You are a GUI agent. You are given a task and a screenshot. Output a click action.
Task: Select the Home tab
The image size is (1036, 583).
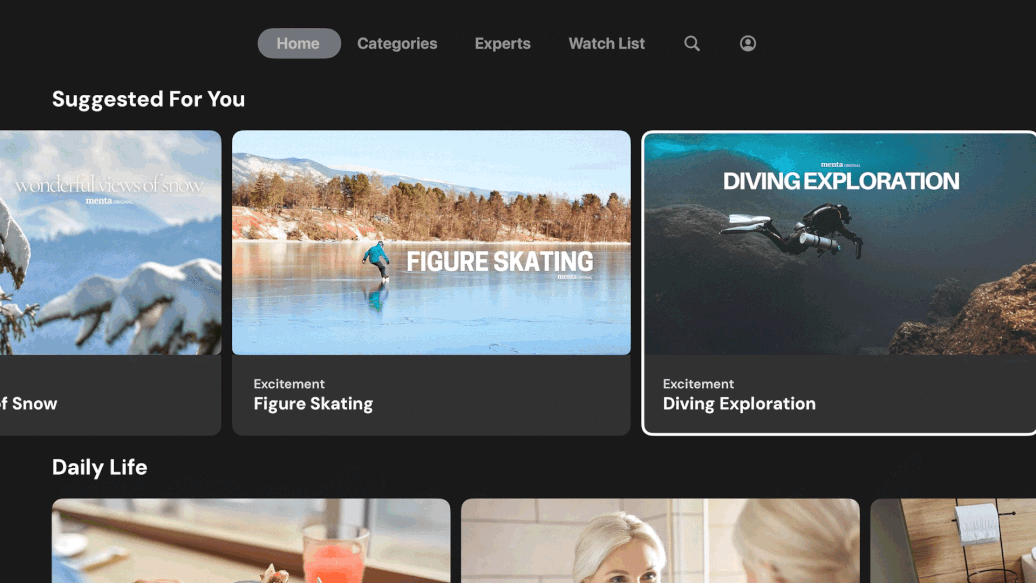(298, 44)
